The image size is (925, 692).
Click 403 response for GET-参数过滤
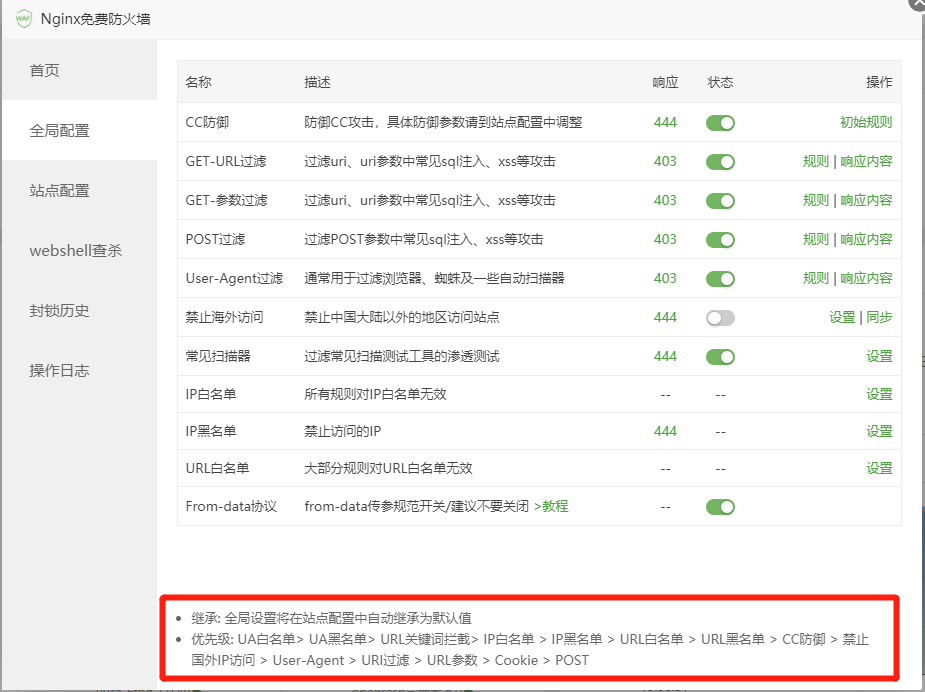[665, 200]
